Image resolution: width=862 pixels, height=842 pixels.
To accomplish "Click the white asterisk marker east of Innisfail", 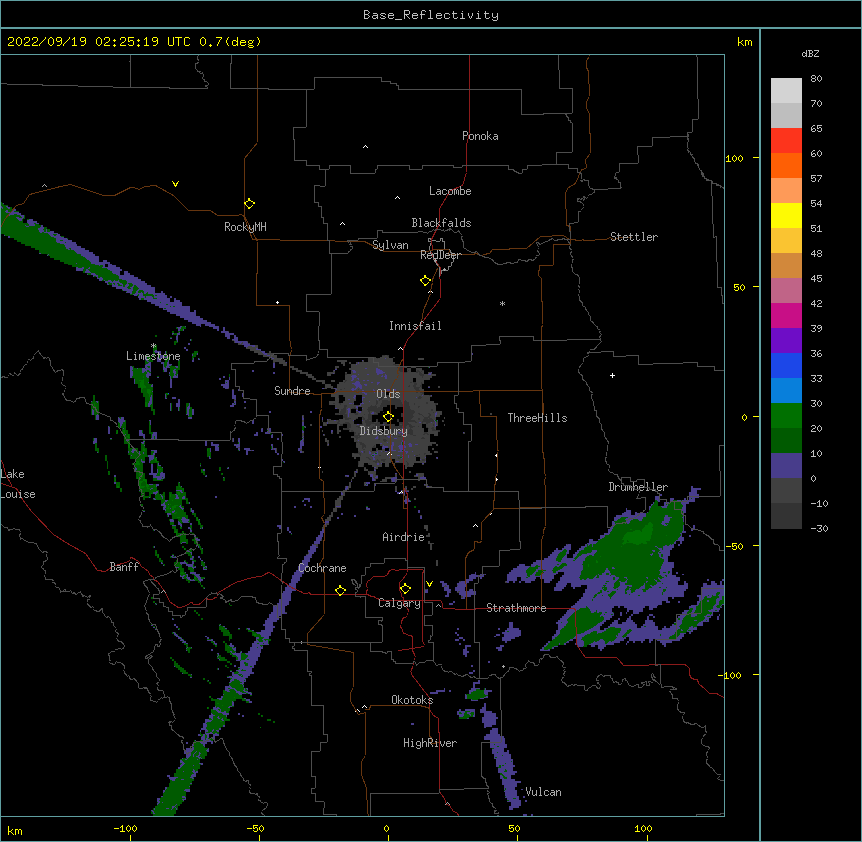I will pyautogui.click(x=502, y=303).
